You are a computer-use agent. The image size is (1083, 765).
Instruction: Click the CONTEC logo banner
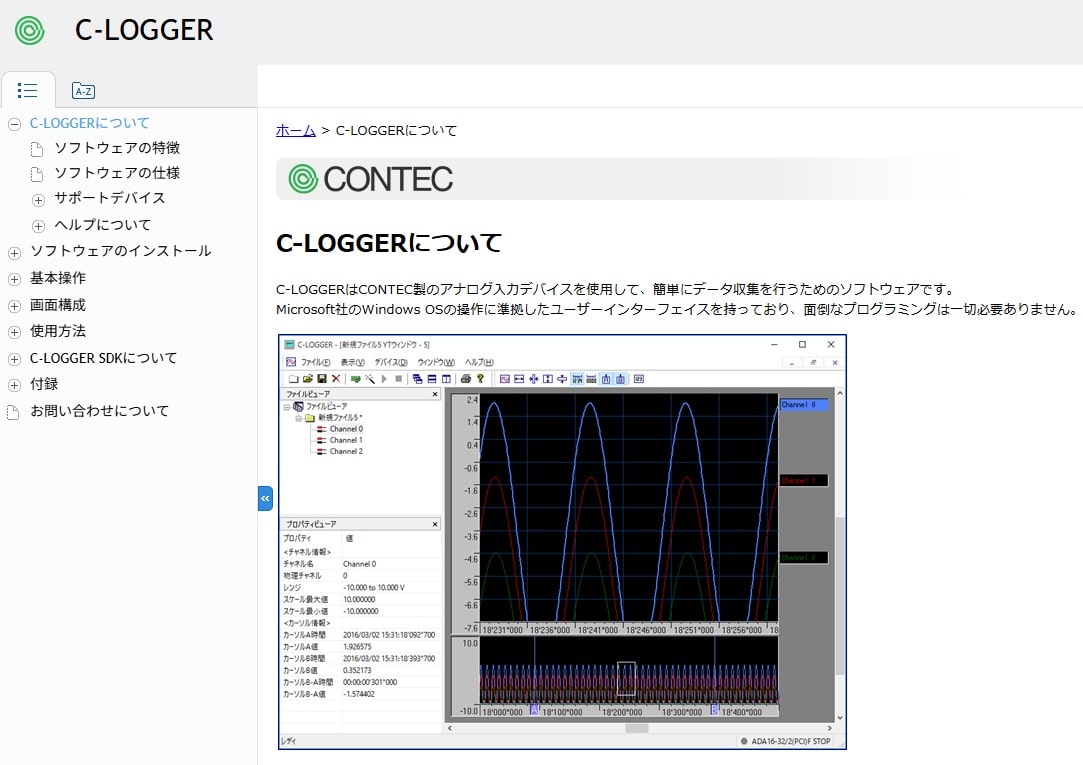pos(370,179)
